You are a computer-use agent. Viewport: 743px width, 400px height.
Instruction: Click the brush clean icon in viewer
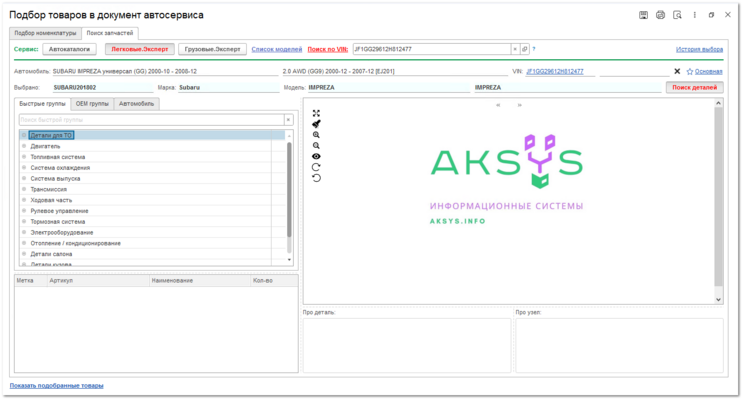pos(316,124)
